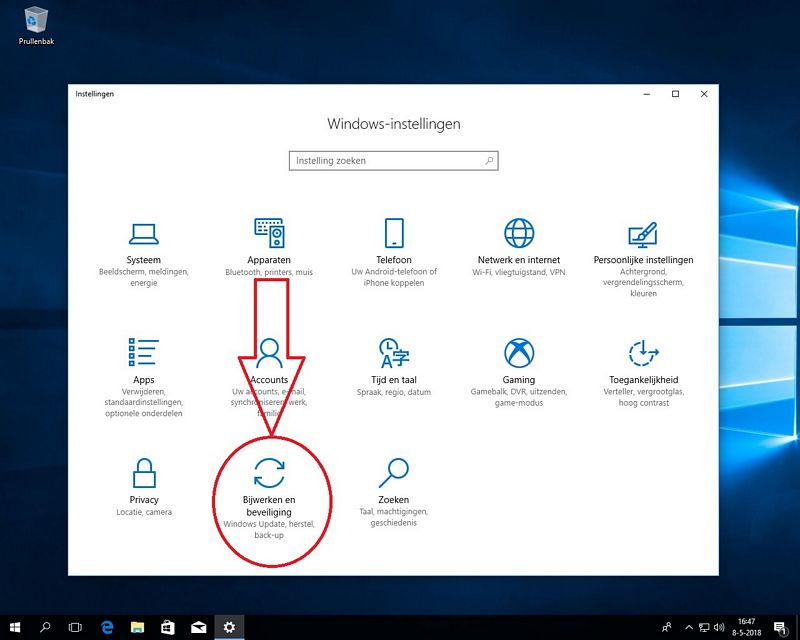Open the Systeem settings category
Screen dimensions: 800x640
click(143, 255)
